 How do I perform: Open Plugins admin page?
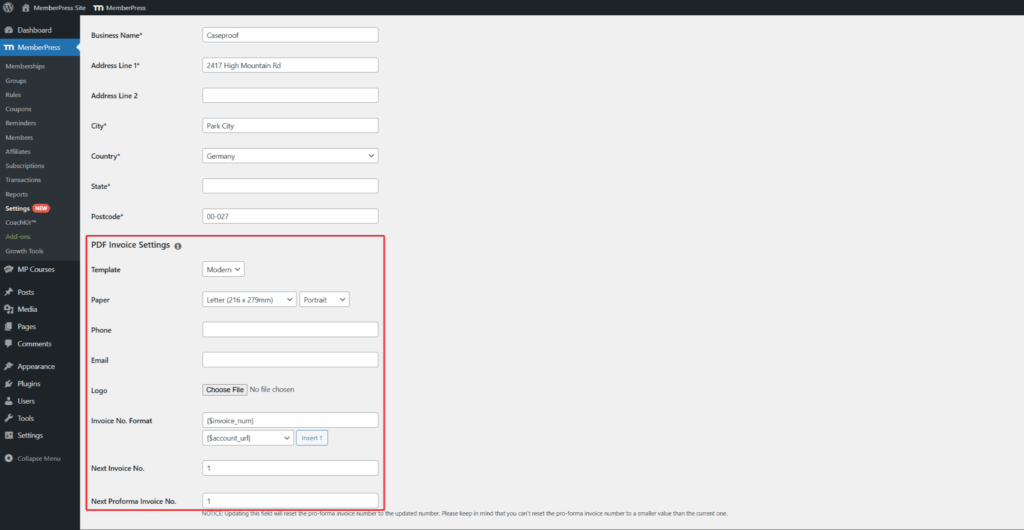click(x=28, y=383)
